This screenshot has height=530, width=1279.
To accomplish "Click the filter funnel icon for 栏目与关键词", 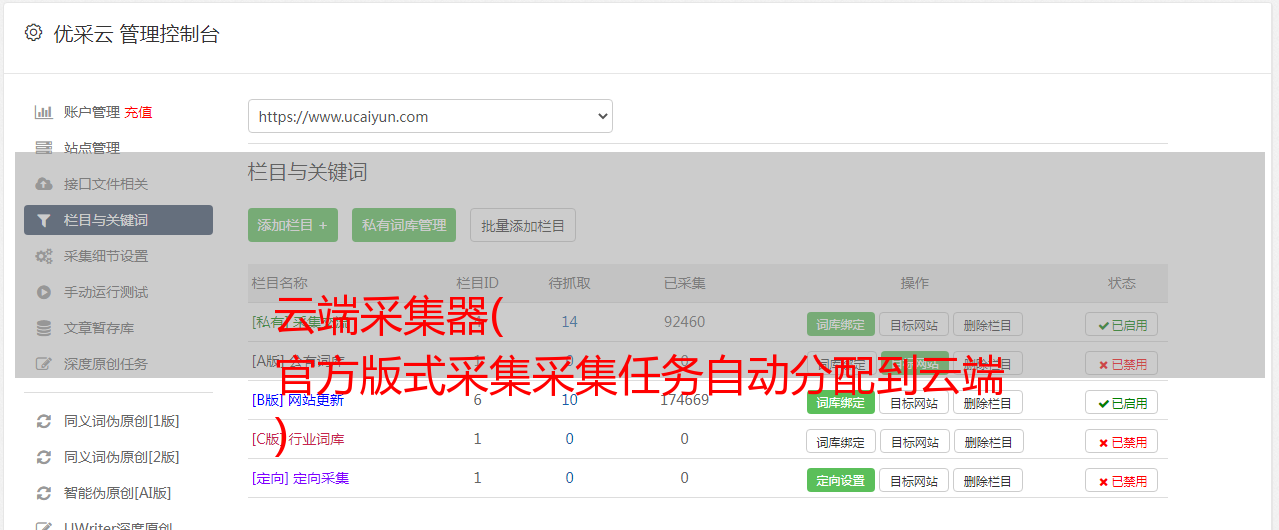I will (x=43, y=220).
